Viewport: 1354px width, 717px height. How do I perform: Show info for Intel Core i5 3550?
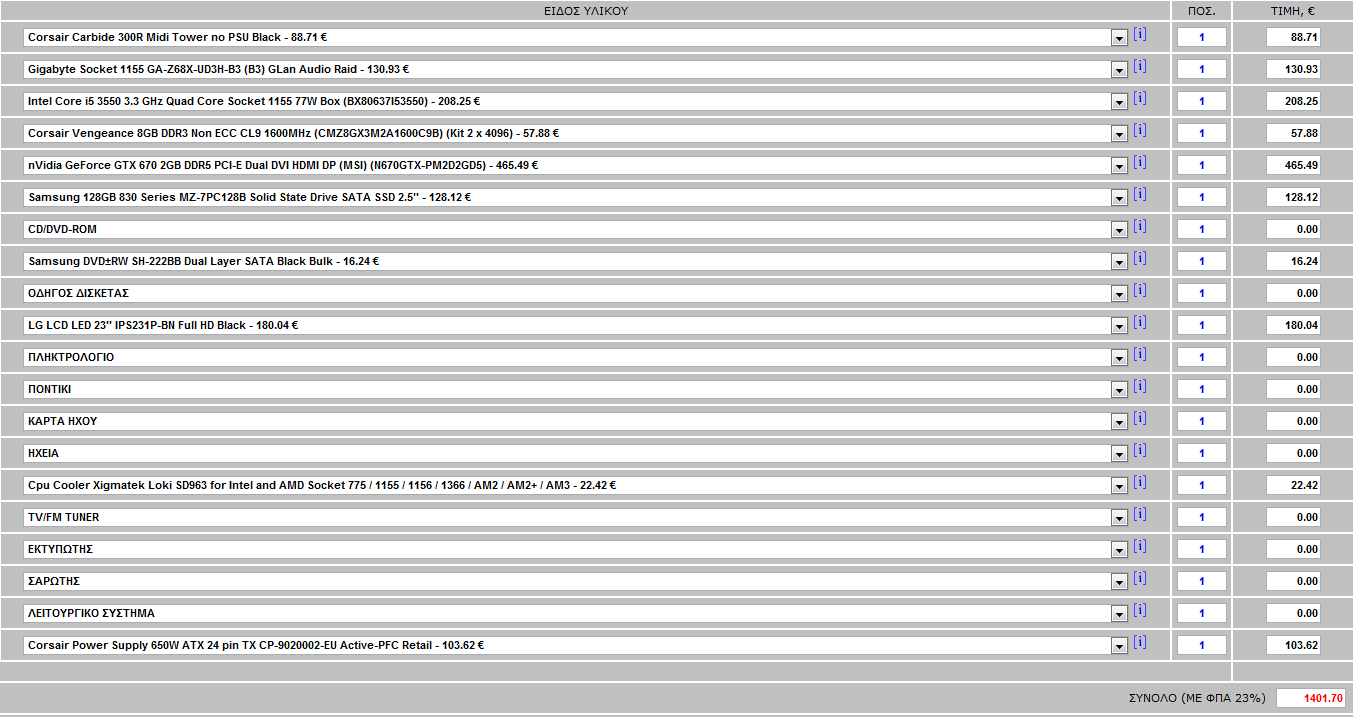(1140, 99)
